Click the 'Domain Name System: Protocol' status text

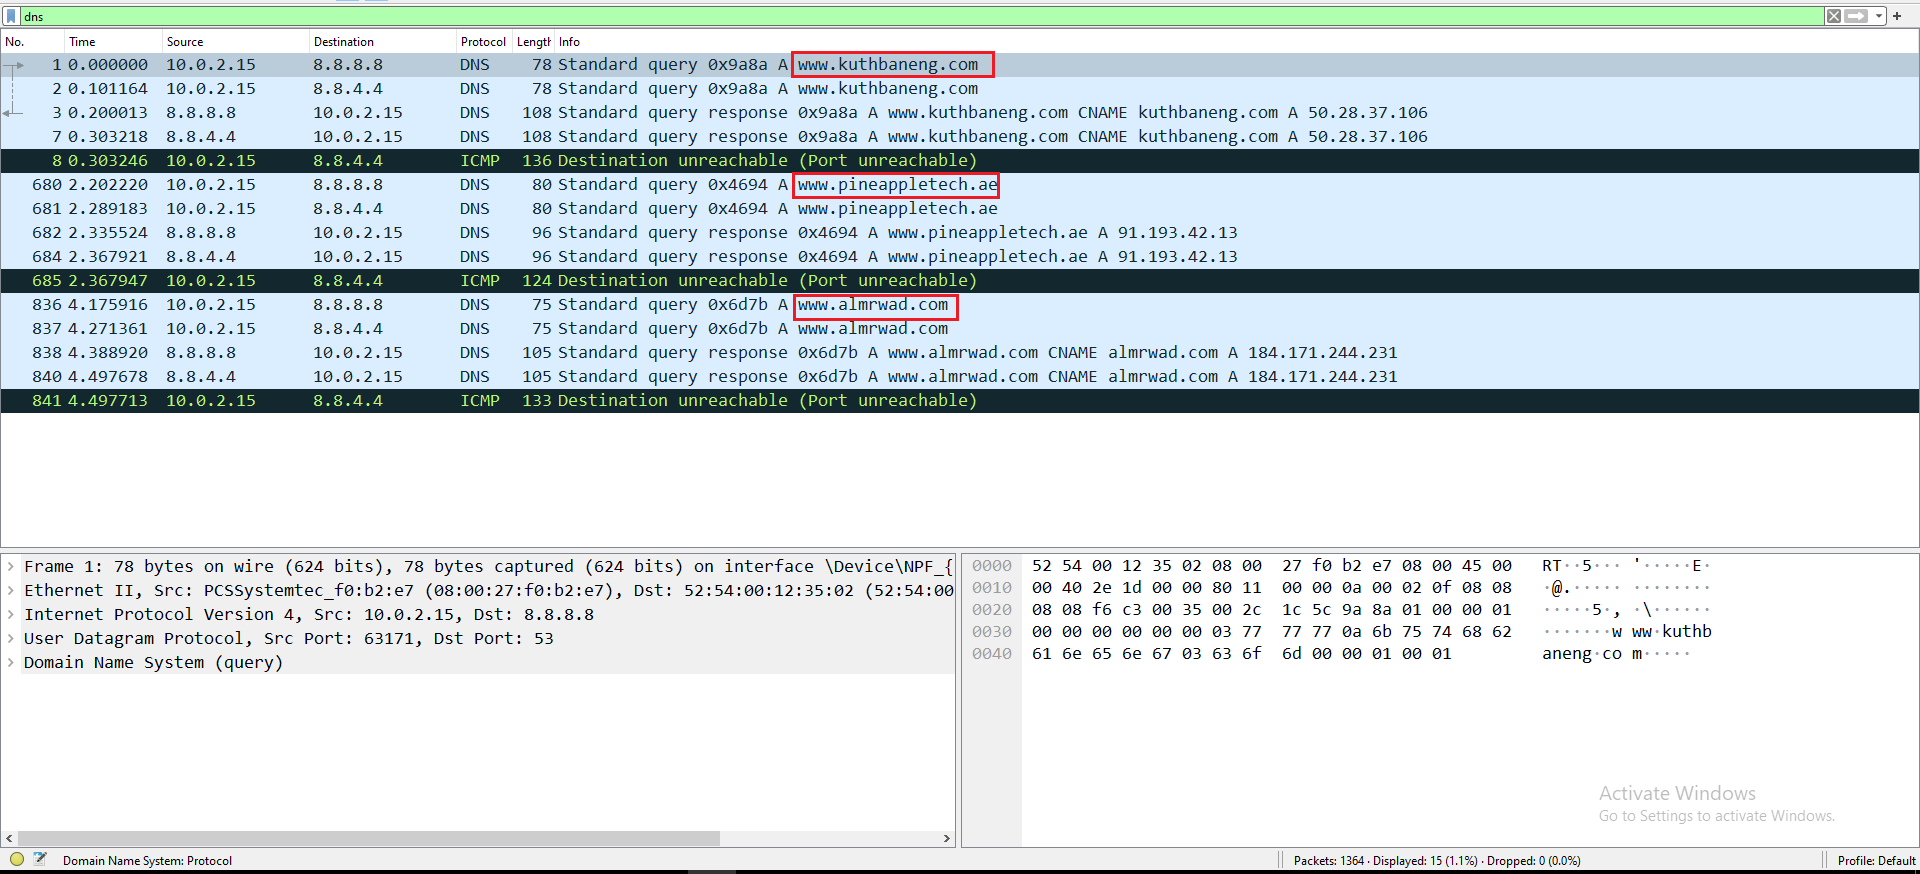(147, 861)
